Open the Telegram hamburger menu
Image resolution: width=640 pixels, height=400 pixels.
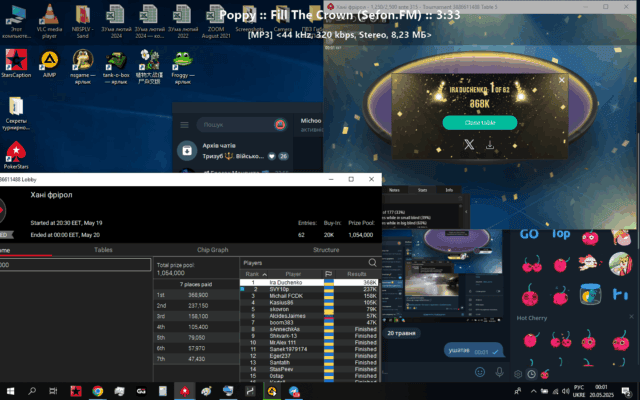(x=186, y=125)
